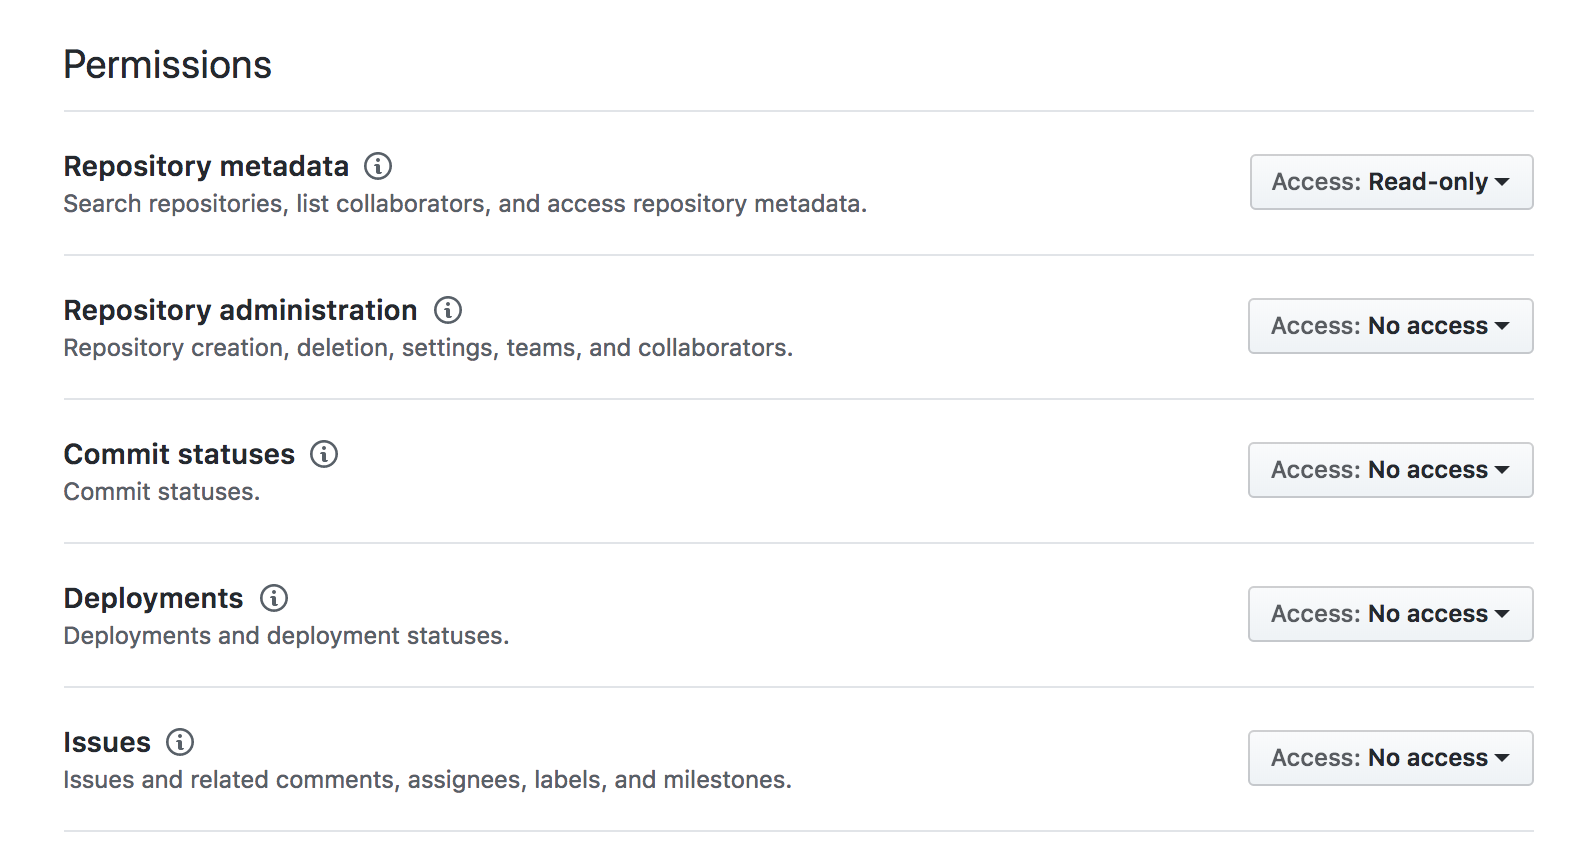Open the Repository metadata Access dropdown
Image resolution: width=1594 pixels, height=862 pixels.
pos(1390,182)
